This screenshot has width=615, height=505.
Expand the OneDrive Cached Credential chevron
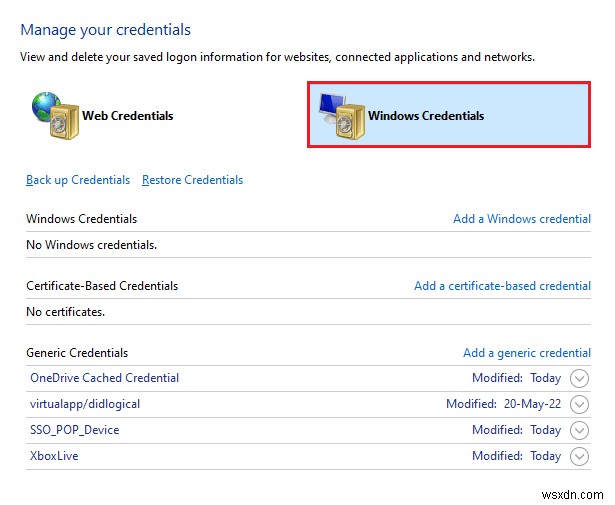tap(579, 379)
